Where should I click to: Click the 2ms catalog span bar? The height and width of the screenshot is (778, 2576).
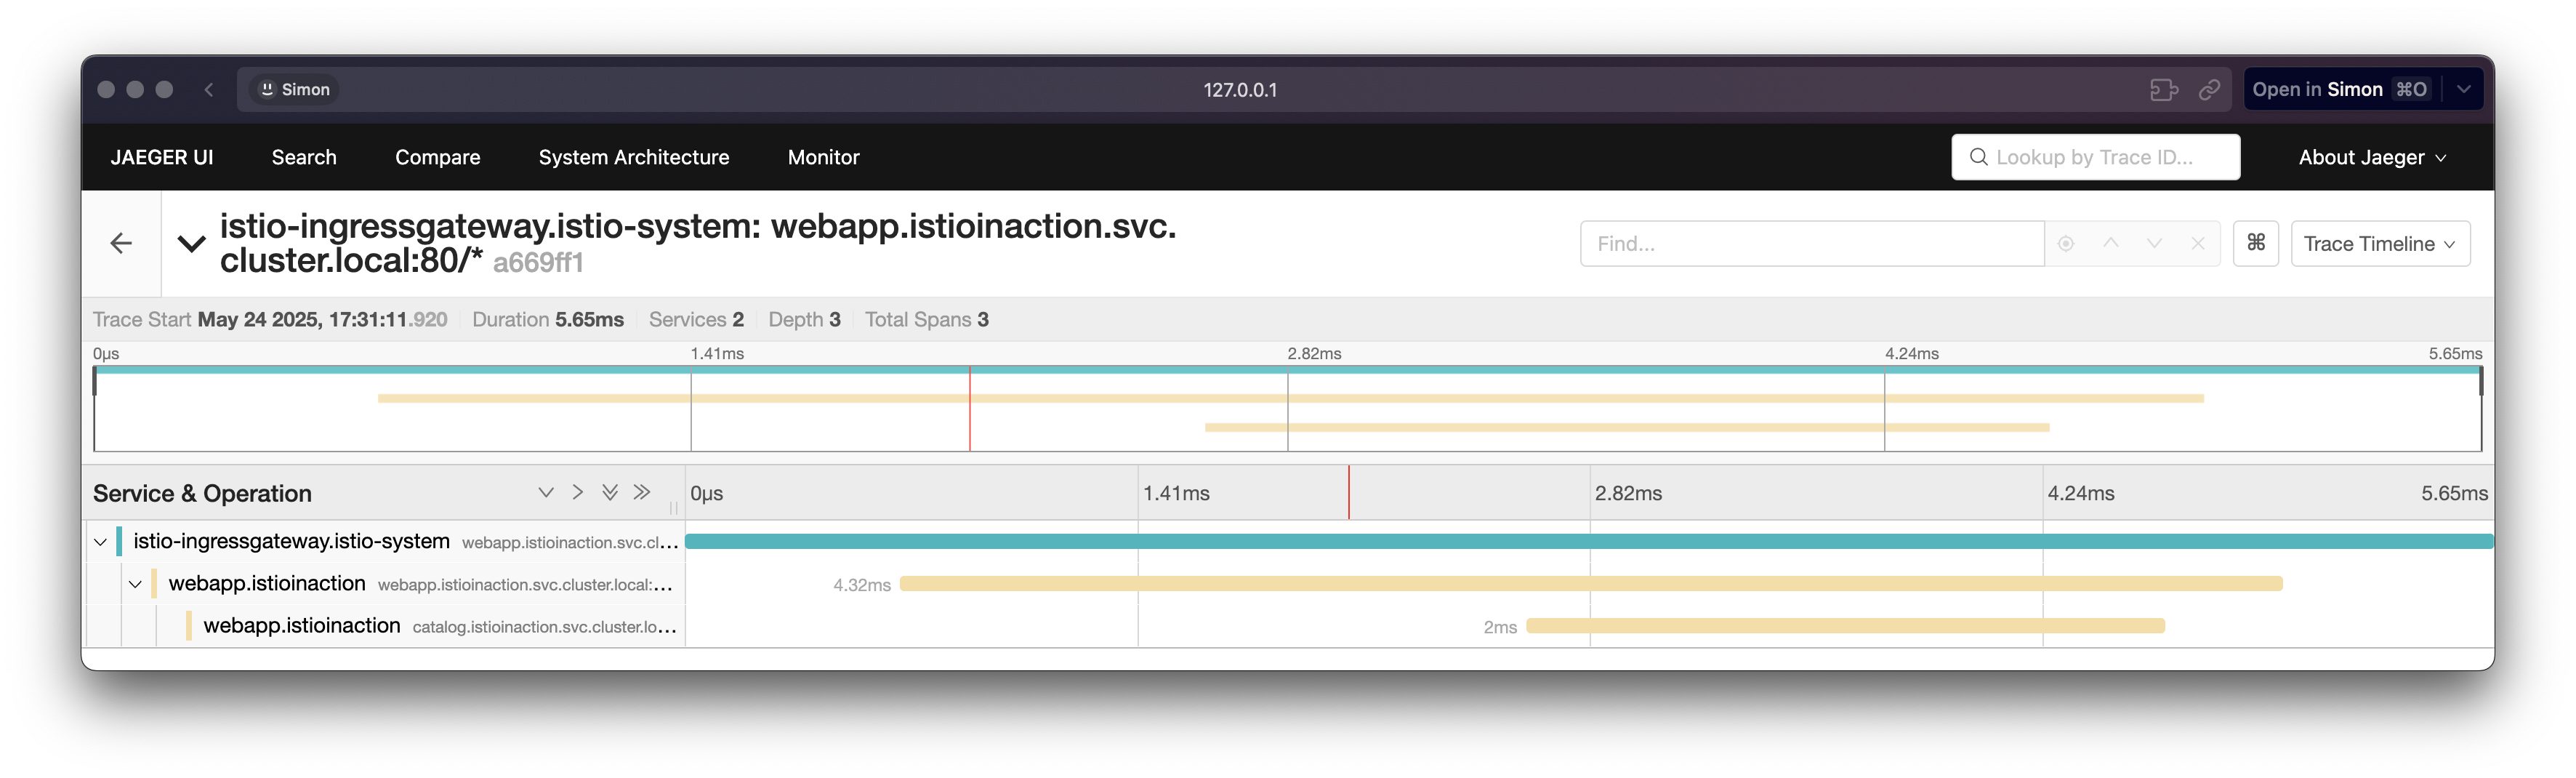[x=1845, y=626]
